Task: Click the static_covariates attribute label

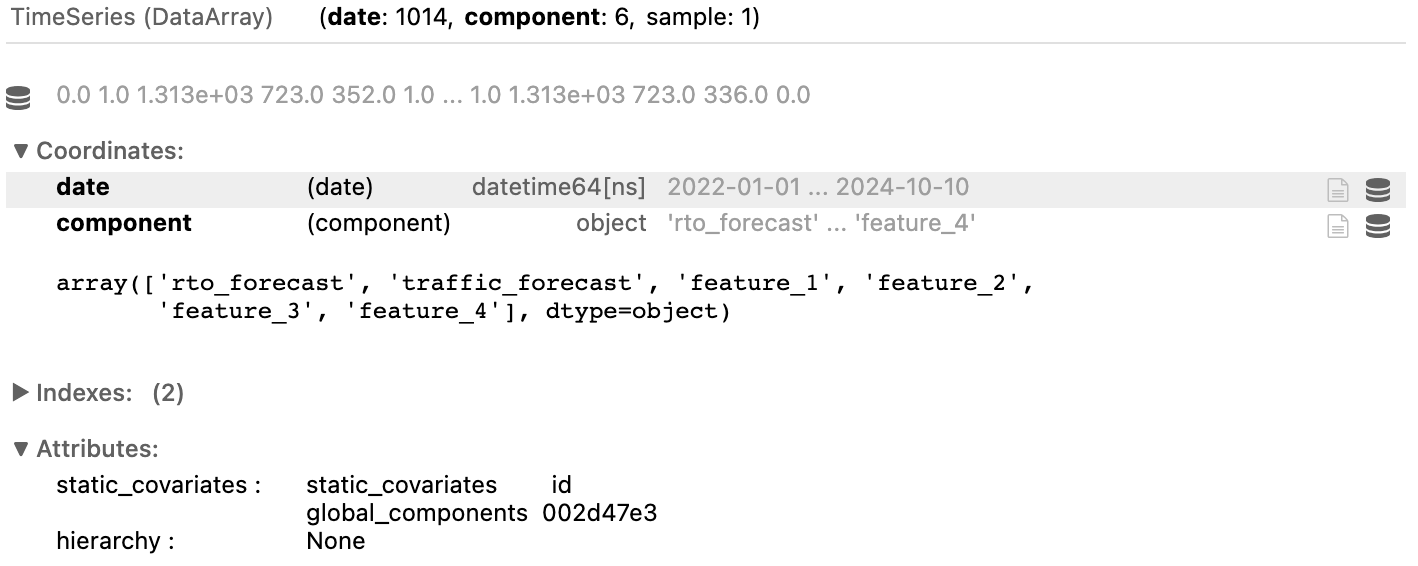Action: tap(158, 485)
